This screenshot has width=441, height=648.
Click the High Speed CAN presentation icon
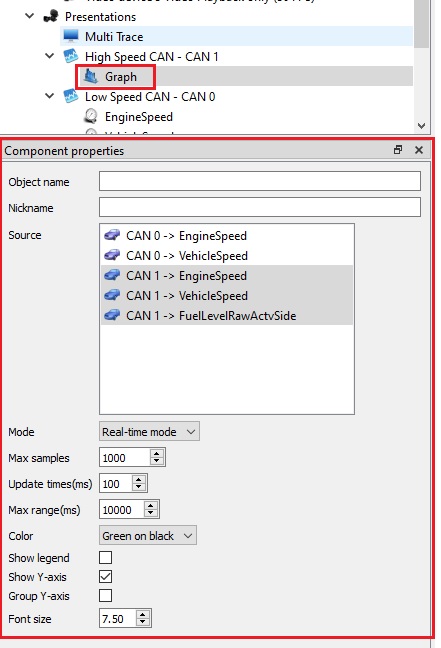[71, 56]
